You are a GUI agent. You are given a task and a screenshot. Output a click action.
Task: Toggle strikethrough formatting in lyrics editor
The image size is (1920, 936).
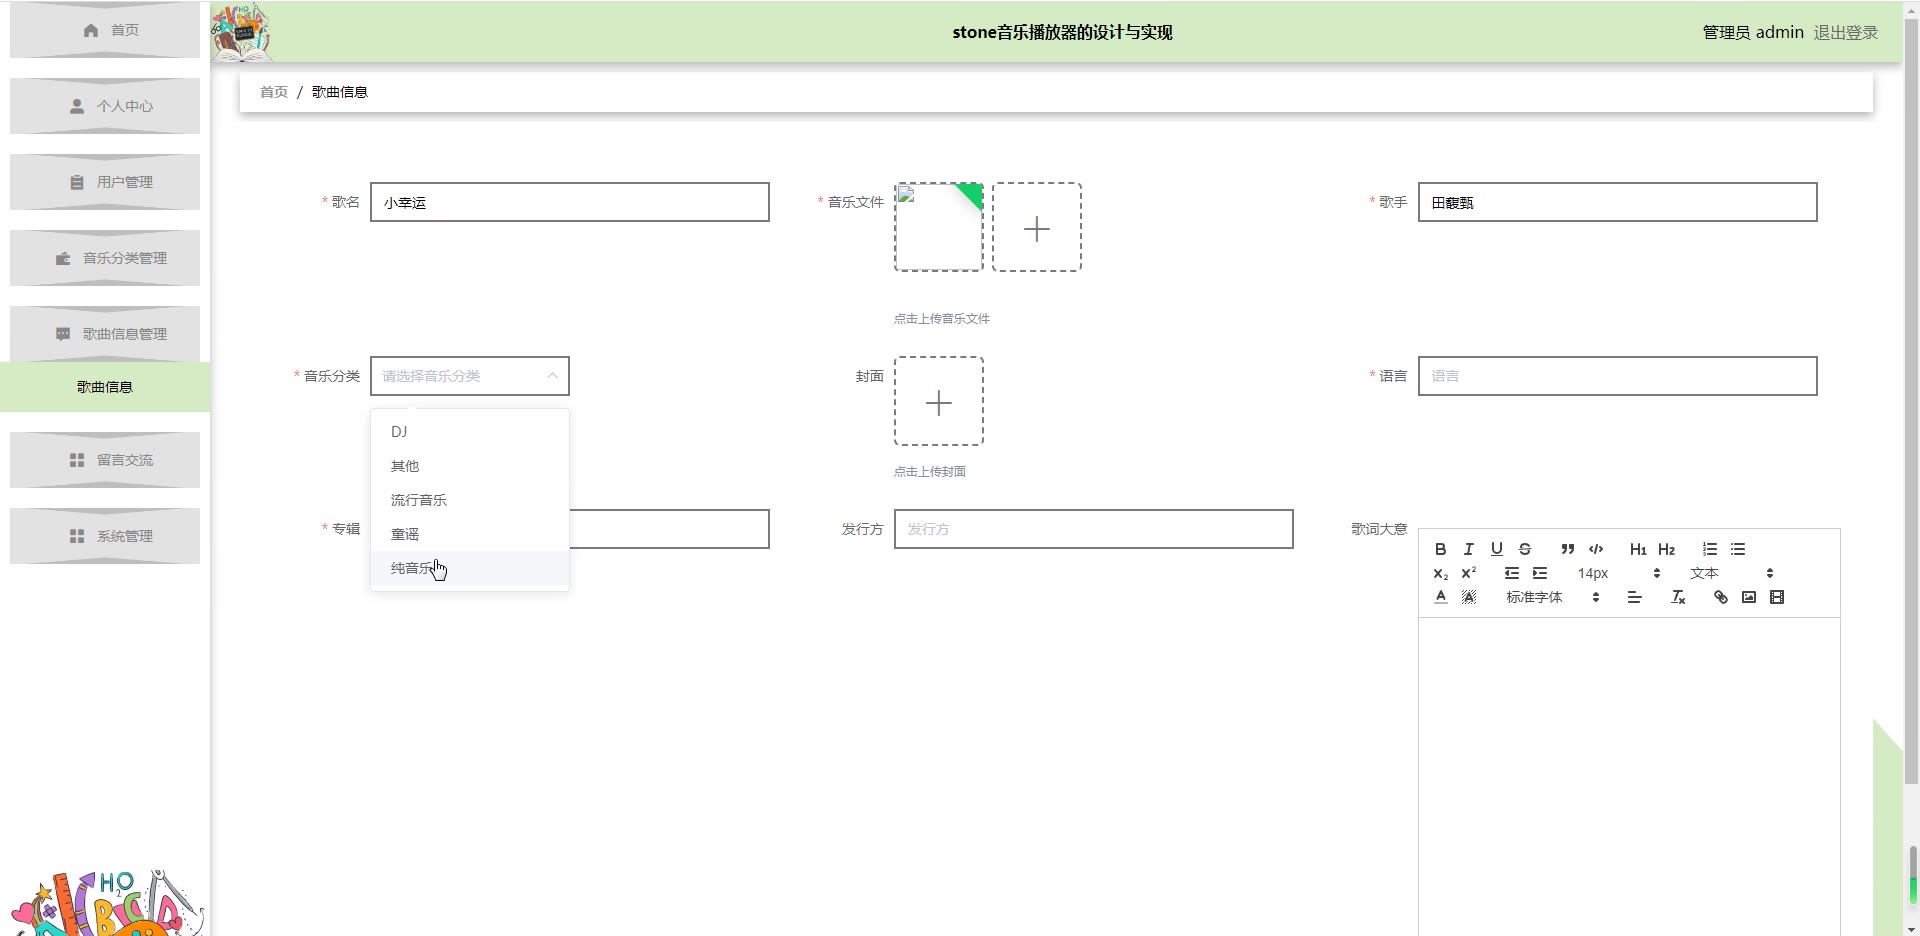point(1524,549)
